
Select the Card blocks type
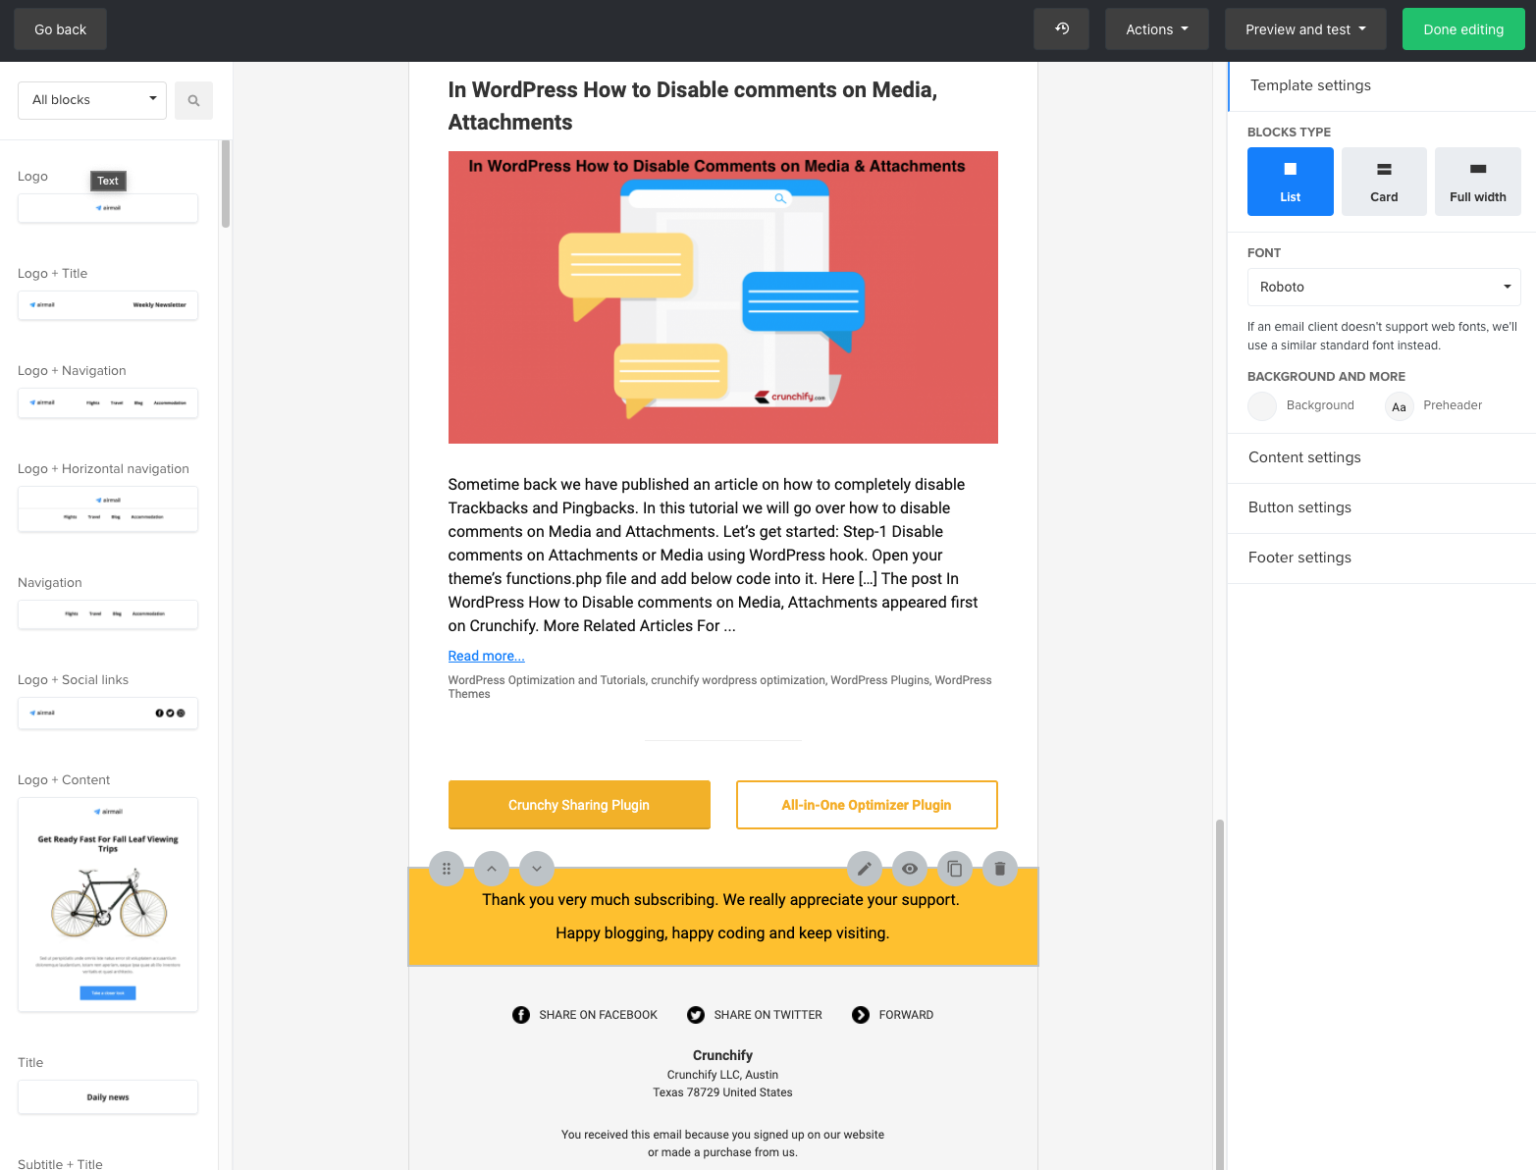click(1384, 181)
